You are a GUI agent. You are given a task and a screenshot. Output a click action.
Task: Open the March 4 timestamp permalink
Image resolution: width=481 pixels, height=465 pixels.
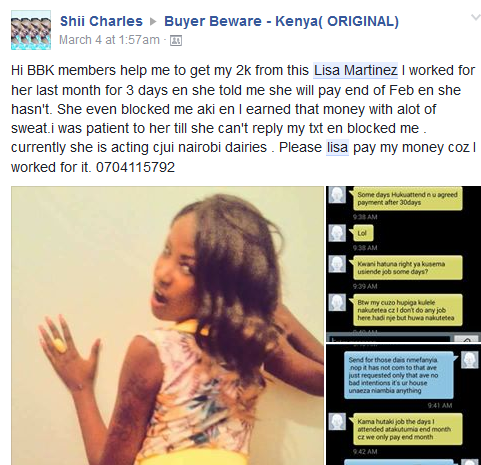point(109,40)
